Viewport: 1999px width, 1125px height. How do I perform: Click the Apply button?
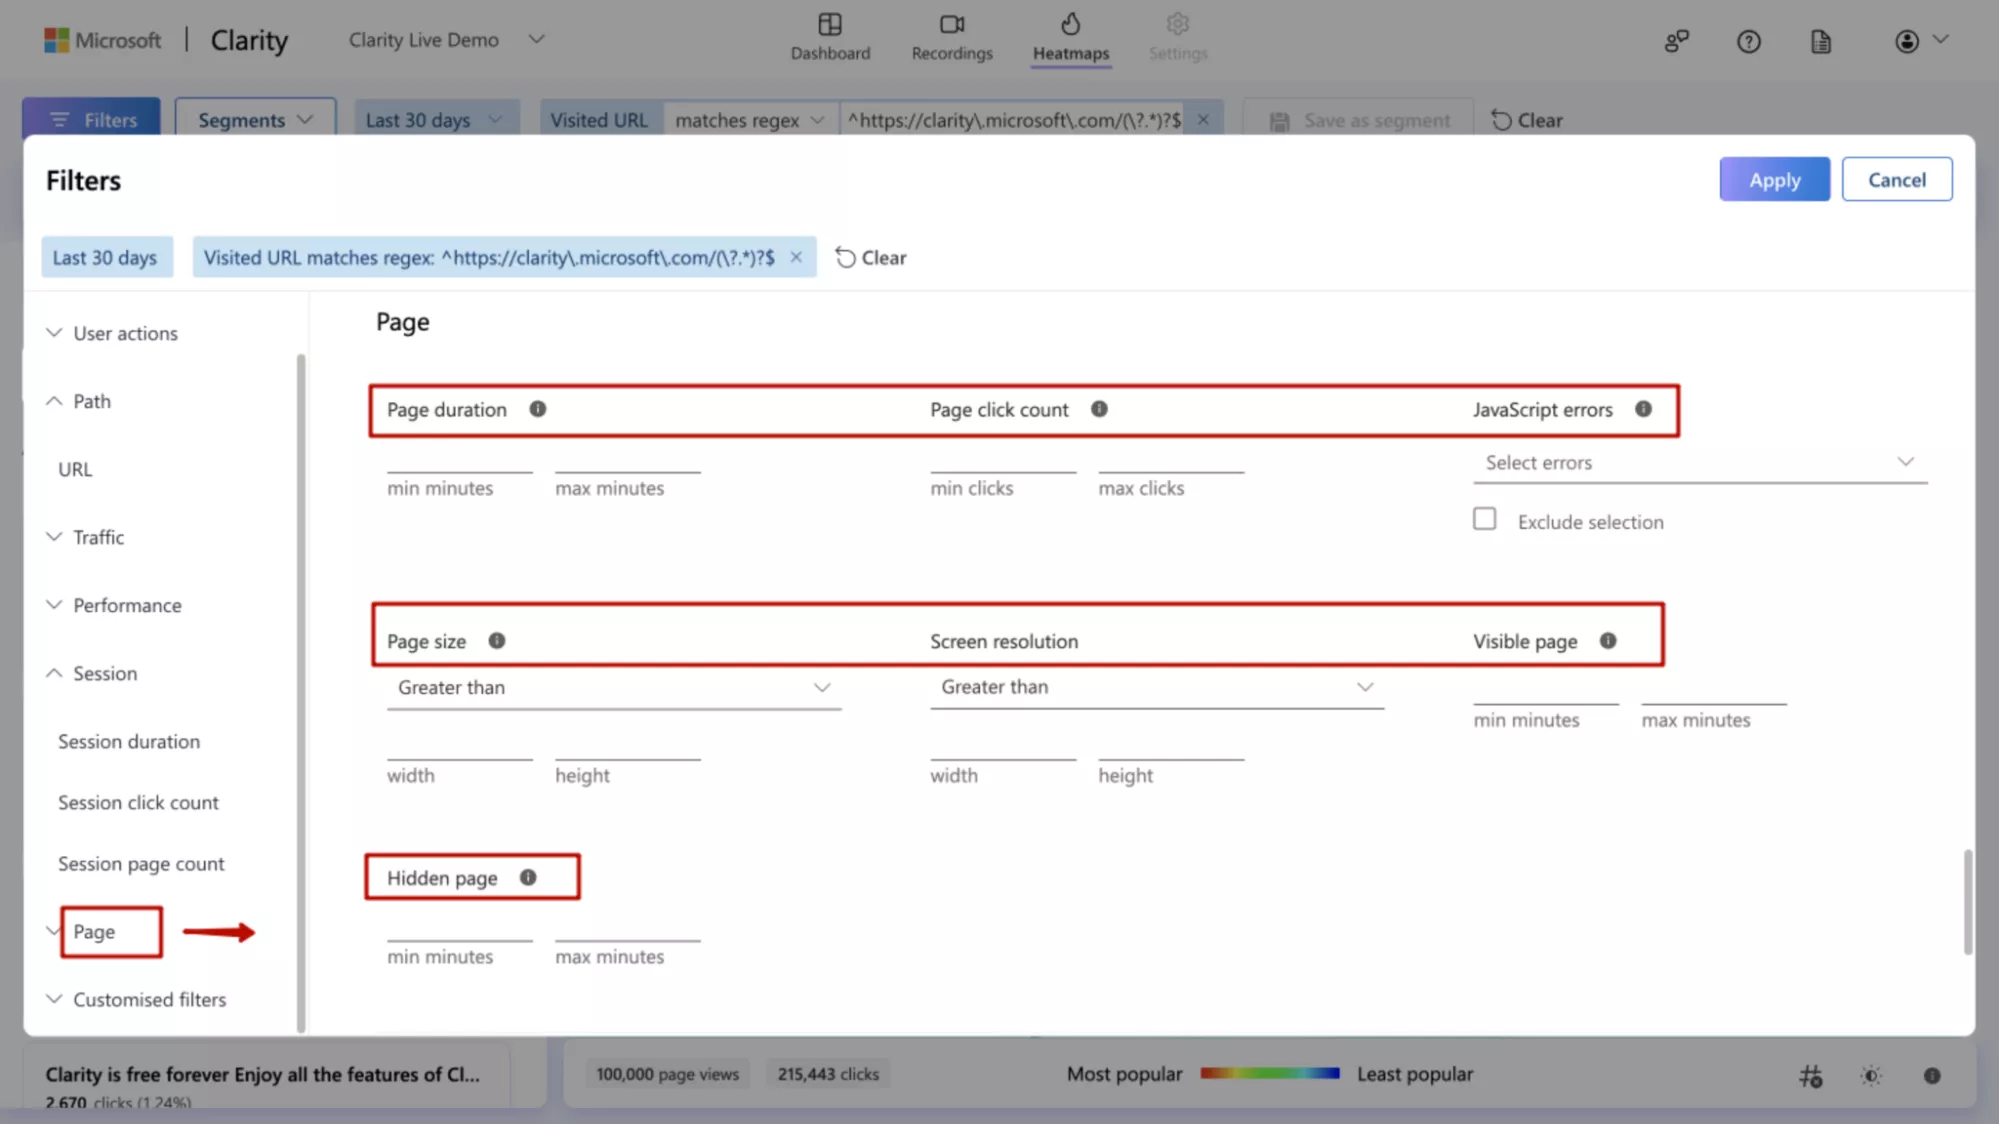click(1774, 179)
